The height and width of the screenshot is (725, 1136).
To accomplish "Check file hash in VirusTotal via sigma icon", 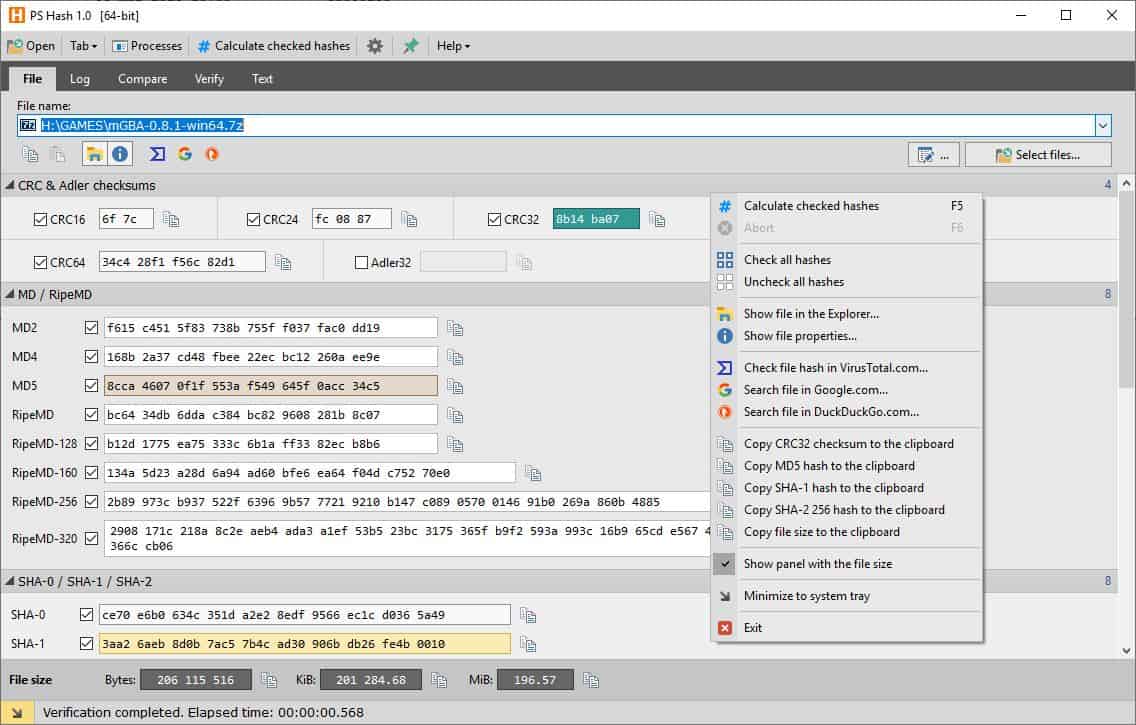I will coord(155,154).
